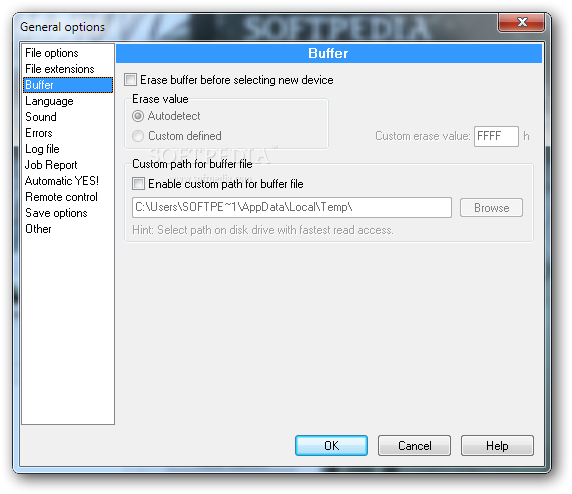Click the Custom erase value field
Screen dimensions: 572x494
coord(496,136)
